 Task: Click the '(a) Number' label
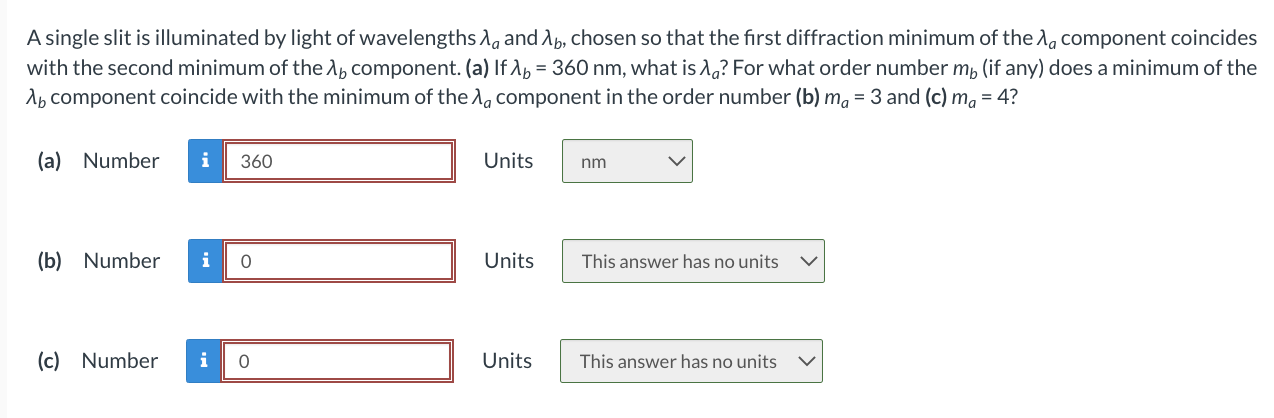(x=98, y=161)
